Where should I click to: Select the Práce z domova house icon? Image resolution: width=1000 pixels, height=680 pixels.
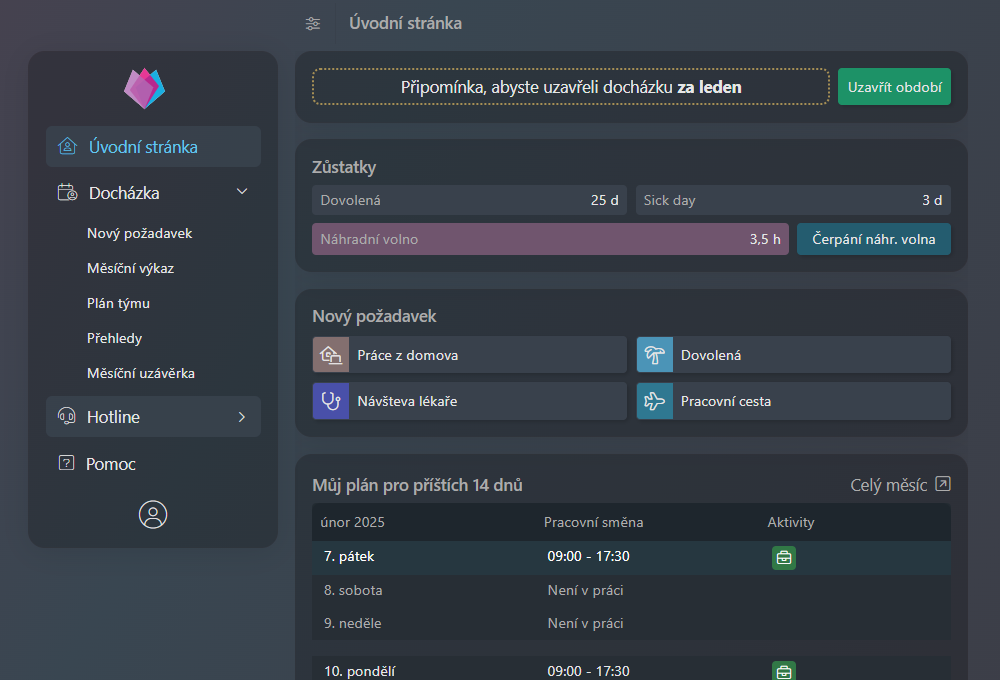click(x=330, y=355)
